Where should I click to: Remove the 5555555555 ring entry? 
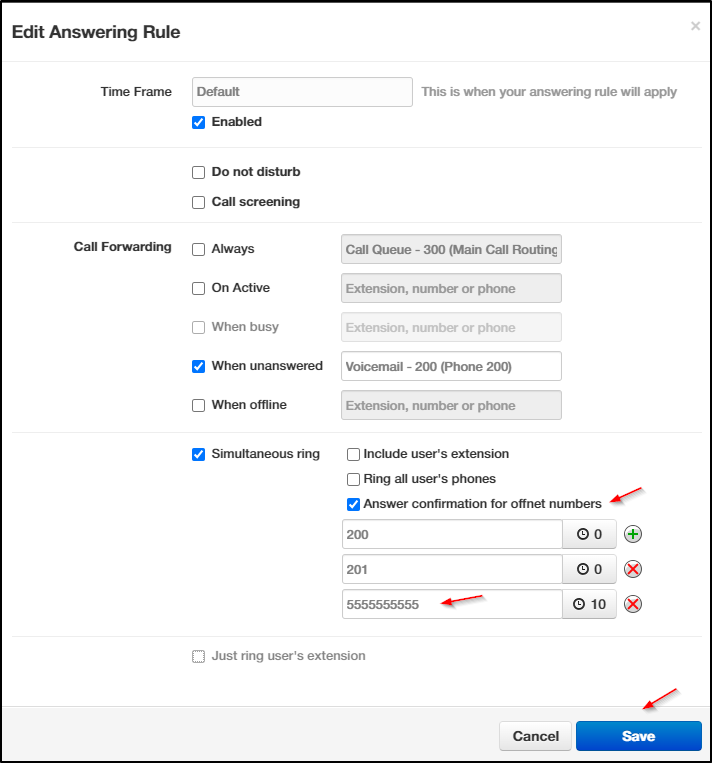[633, 604]
